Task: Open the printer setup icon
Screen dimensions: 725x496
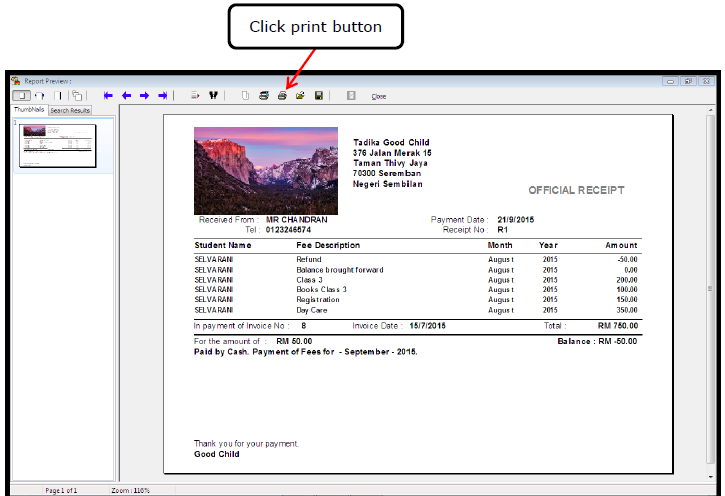Action: point(264,96)
